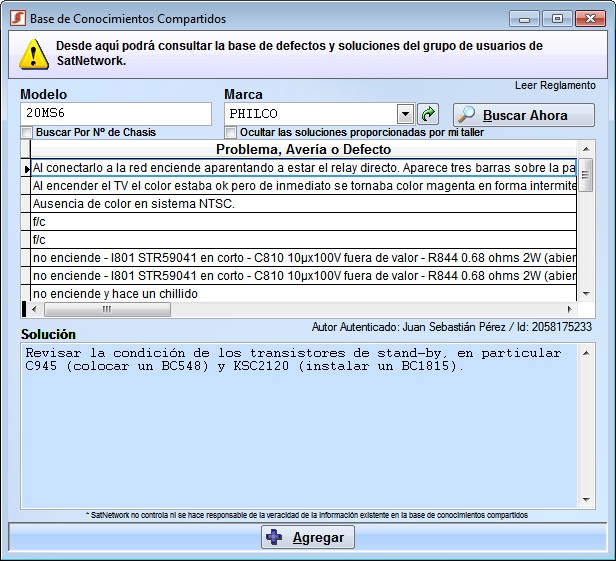
Task: Click the 'Autor Autenticado: Juan Sebastián Pérez' text
Action: (x=409, y=327)
